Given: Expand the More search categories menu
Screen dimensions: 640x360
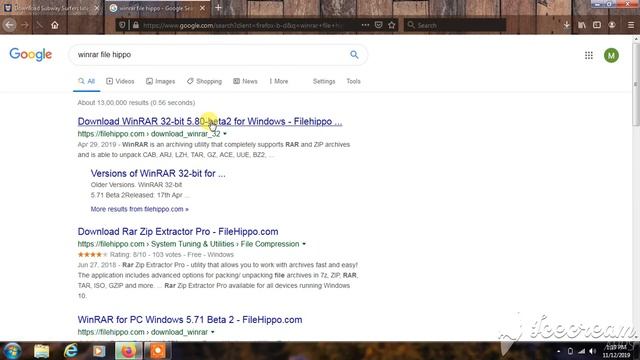Looking at the screenshot, I should click(x=279, y=81).
